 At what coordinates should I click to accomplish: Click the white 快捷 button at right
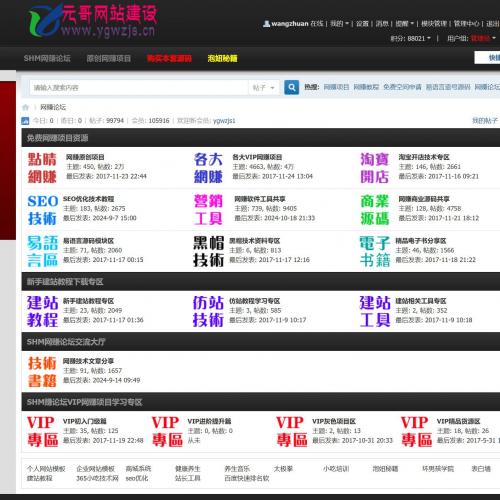pos(487,58)
